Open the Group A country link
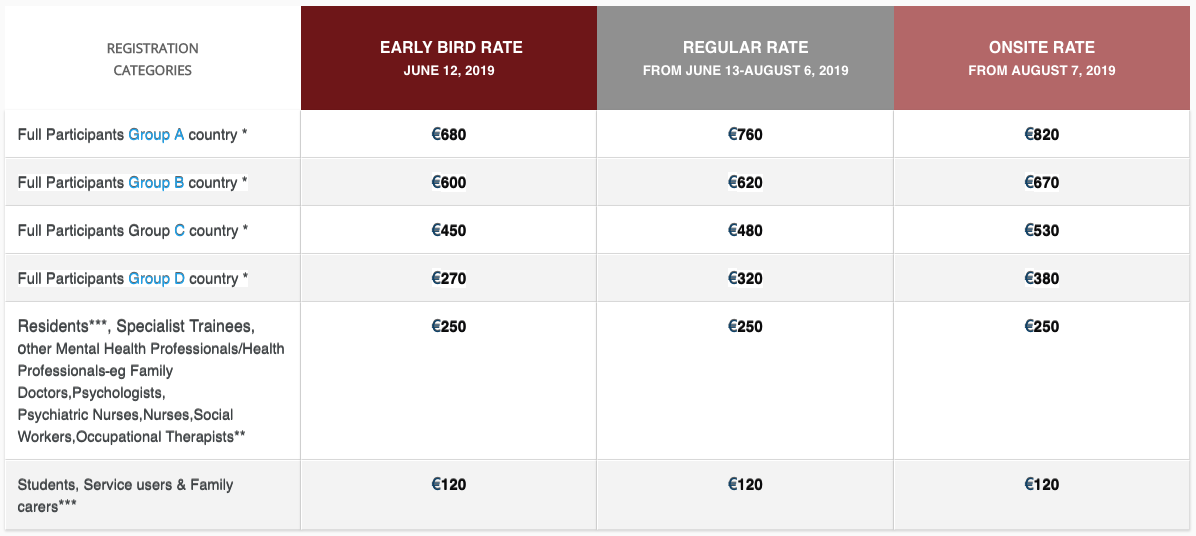The height and width of the screenshot is (536, 1196). coord(156,135)
